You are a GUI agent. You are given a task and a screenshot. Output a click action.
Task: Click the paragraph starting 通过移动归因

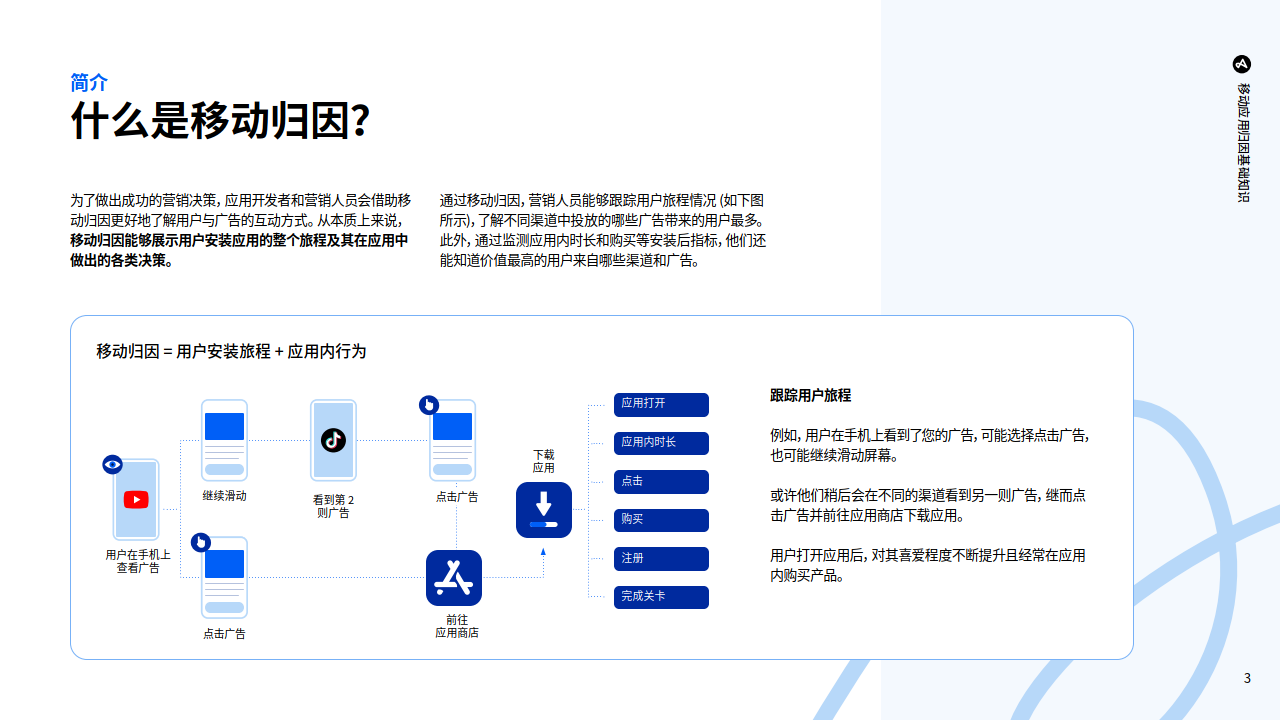(x=603, y=230)
